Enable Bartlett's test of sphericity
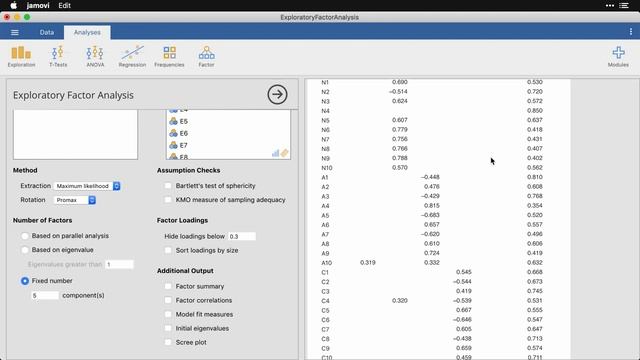 click(x=168, y=186)
